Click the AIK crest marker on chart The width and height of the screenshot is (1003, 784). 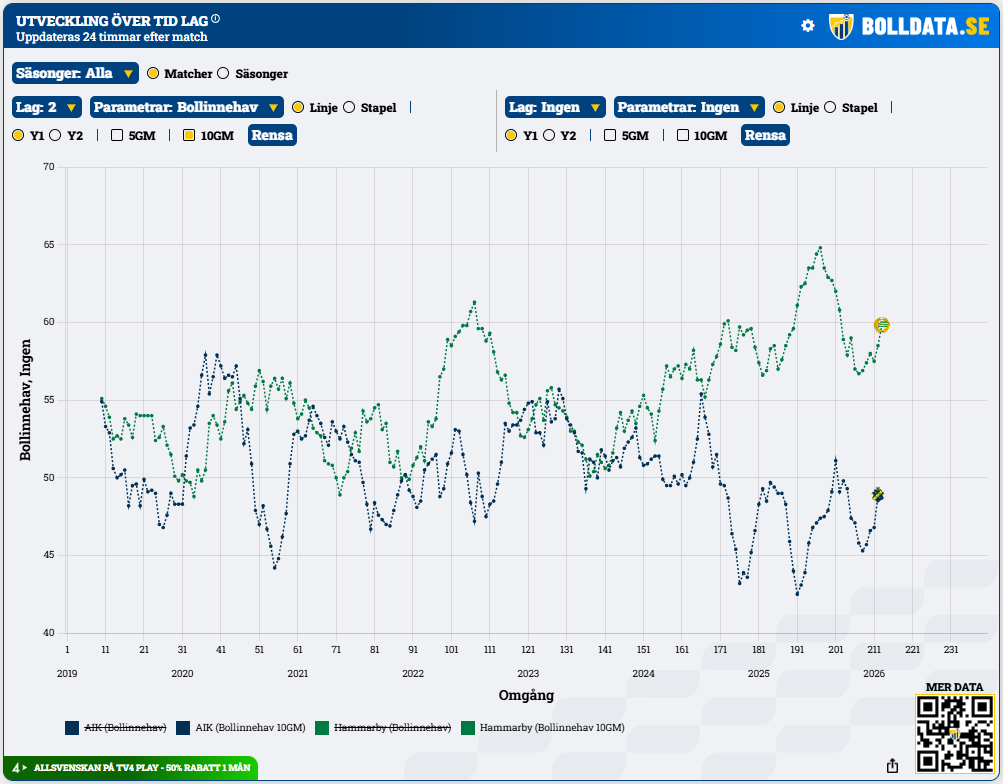pos(878,494)
